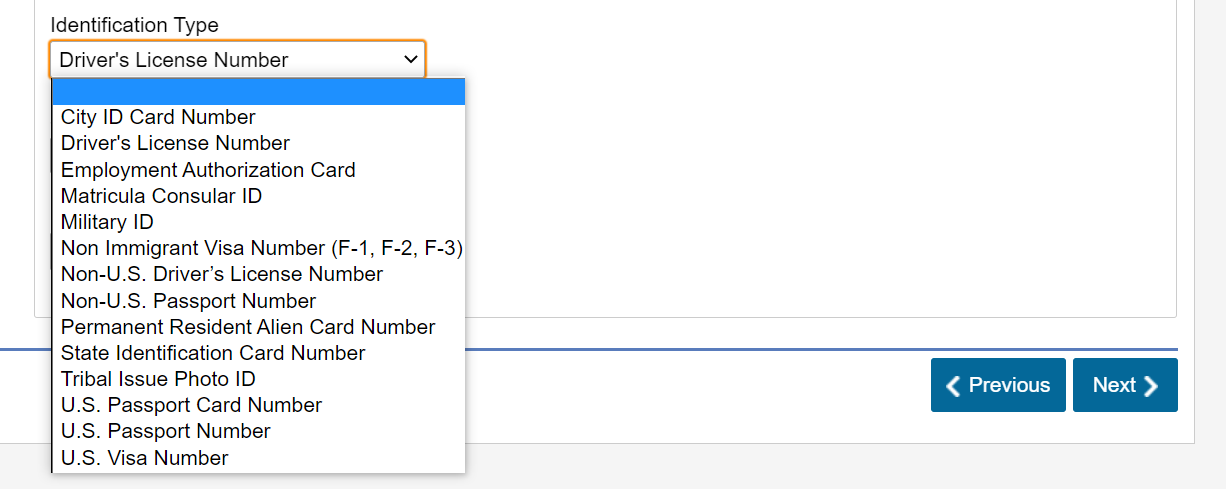Select Non Immigrant Visa Number (F-1, F-2, F-3)
1226x489 pixels.
(x=259, y=248)
